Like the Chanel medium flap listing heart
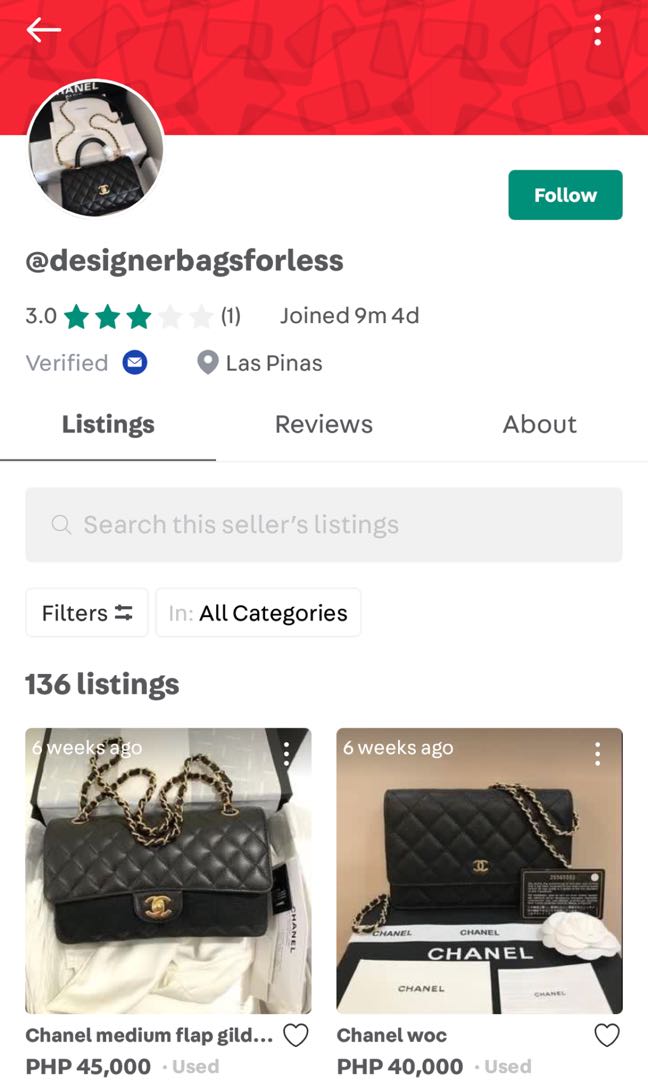Image resolution: width=648 pixels, height=1080 pixels. coord(296,1035)
